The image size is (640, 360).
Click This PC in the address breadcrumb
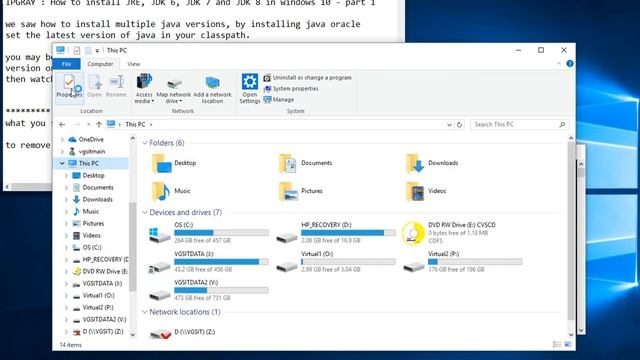click(x=135, y=124)
